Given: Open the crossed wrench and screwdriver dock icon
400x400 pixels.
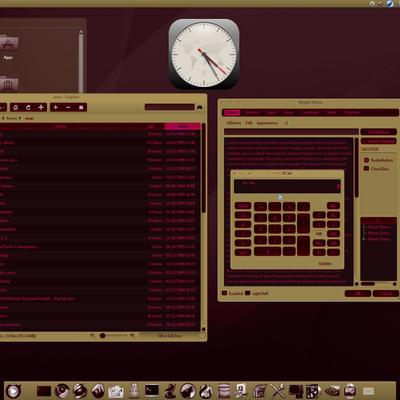Looking at the screenshot, I should point(278,391).
